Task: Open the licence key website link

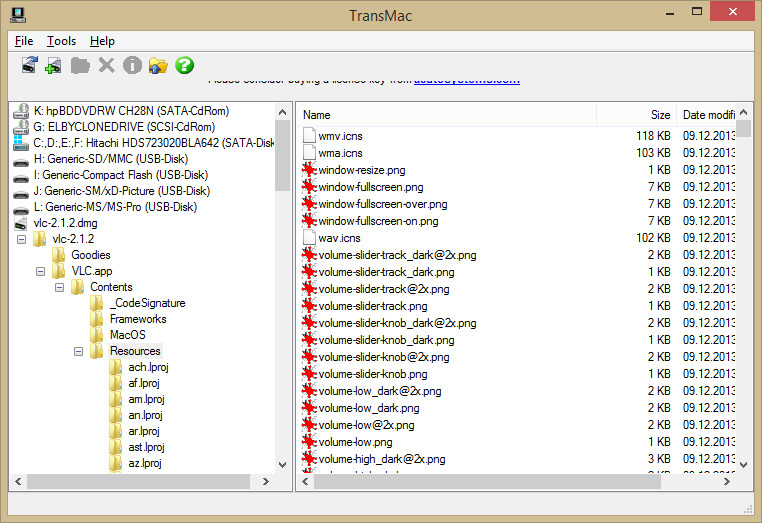Action: tap(467, 81)
